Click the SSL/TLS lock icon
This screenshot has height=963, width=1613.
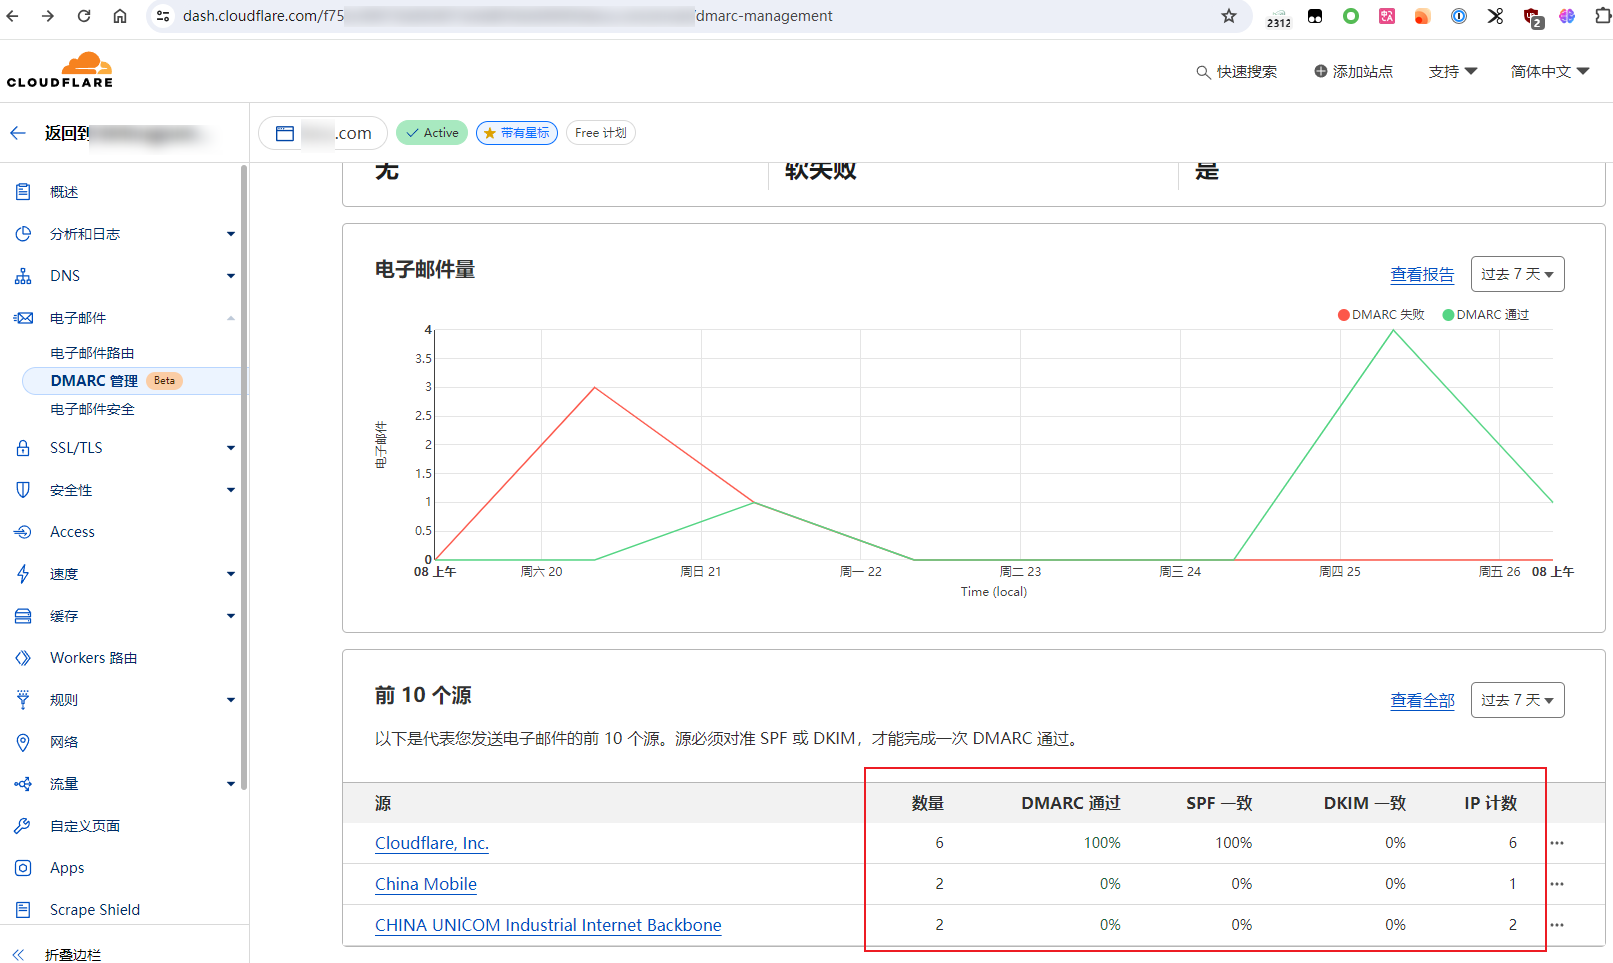23,447
